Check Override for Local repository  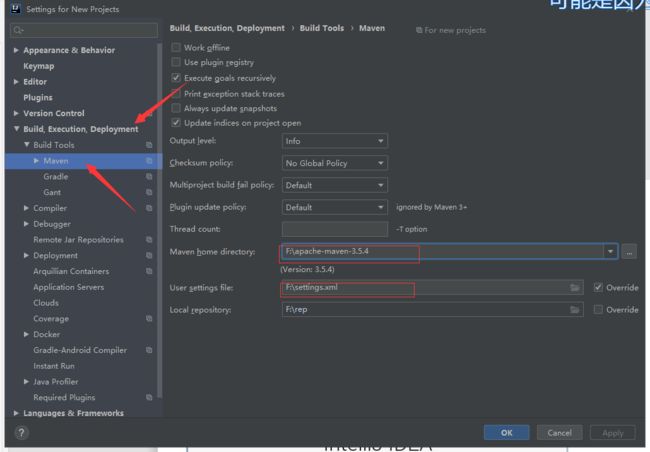598,309
